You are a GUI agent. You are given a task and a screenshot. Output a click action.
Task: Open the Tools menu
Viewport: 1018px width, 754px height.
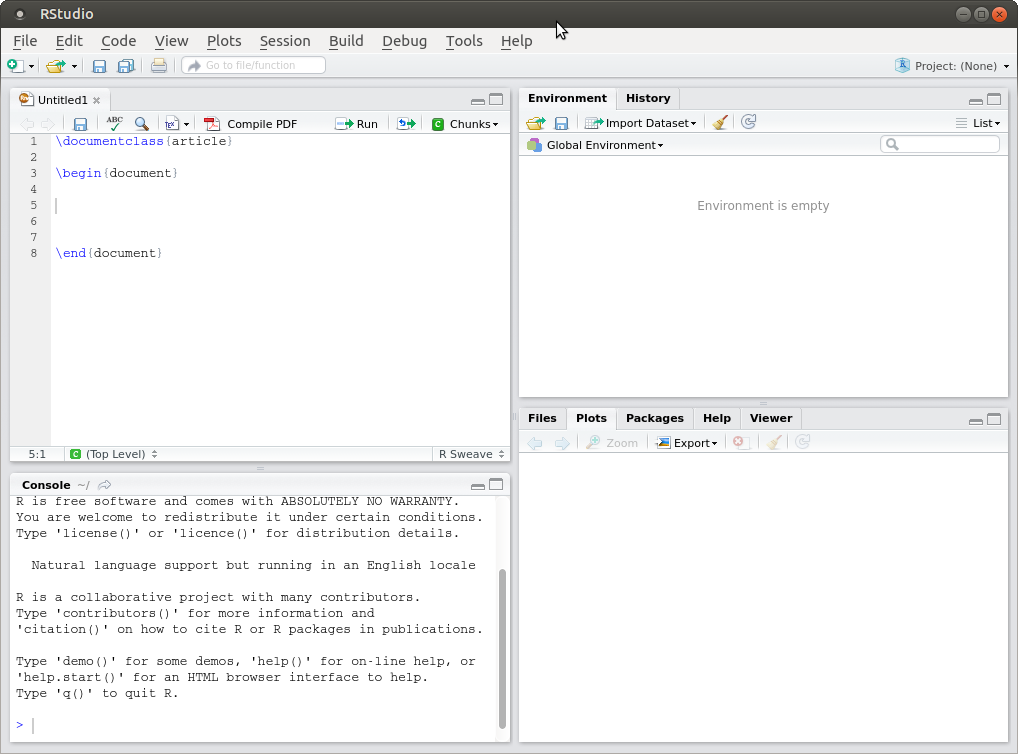point(464,41)
